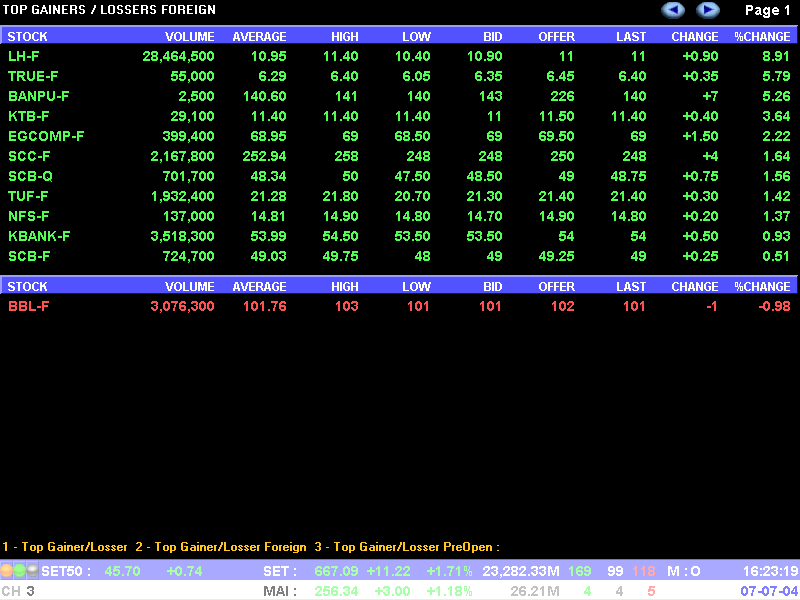Click the SET50 index value 45.70
The height and width of the screenshot is (600, 800).
[122, 571]
